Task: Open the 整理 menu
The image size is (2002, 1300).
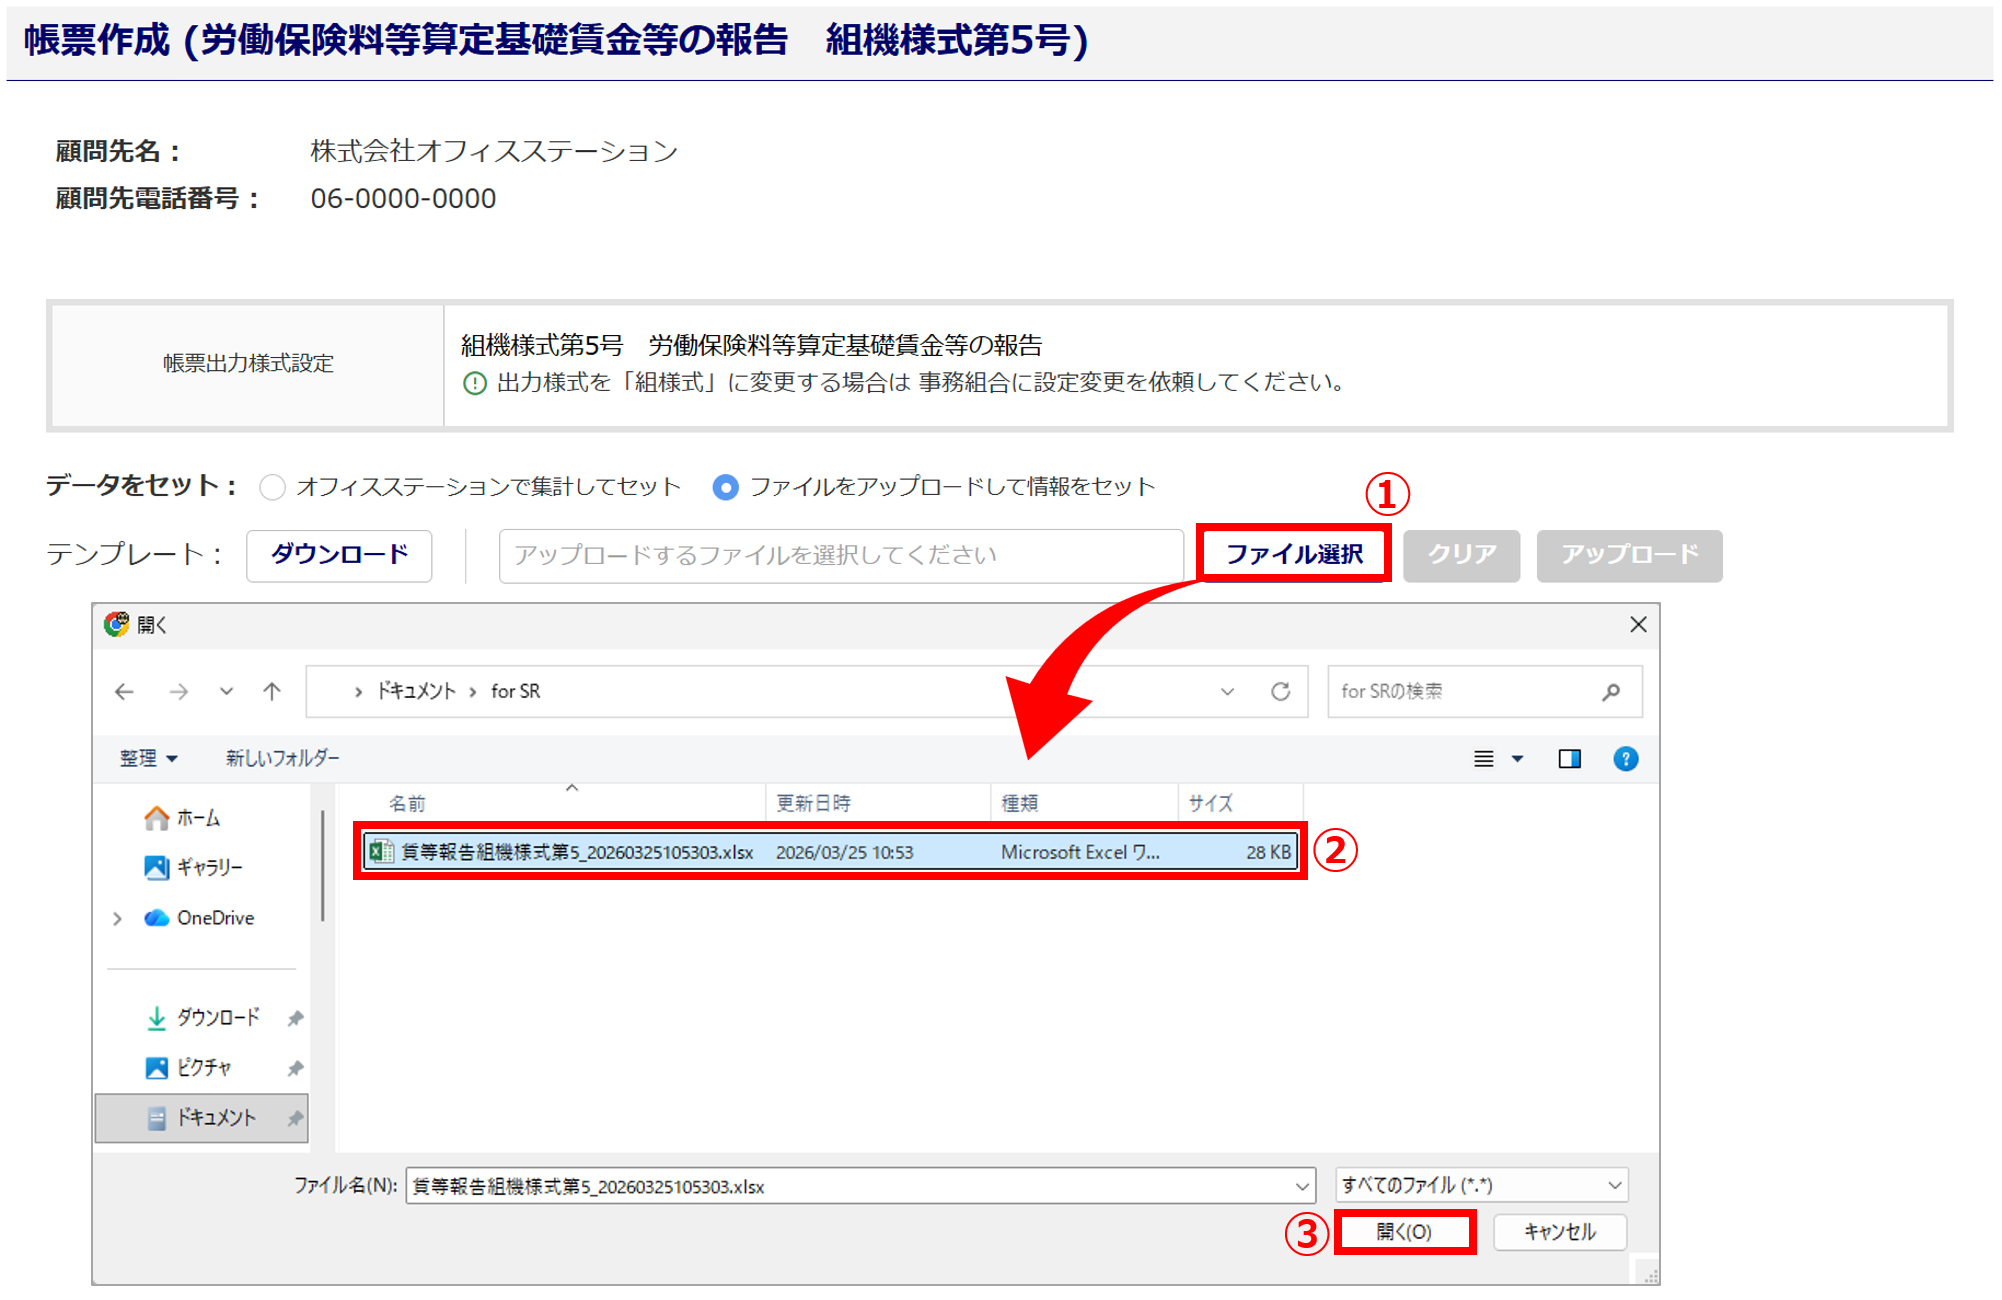Action: pyautogui.click(x=148, y=758)
